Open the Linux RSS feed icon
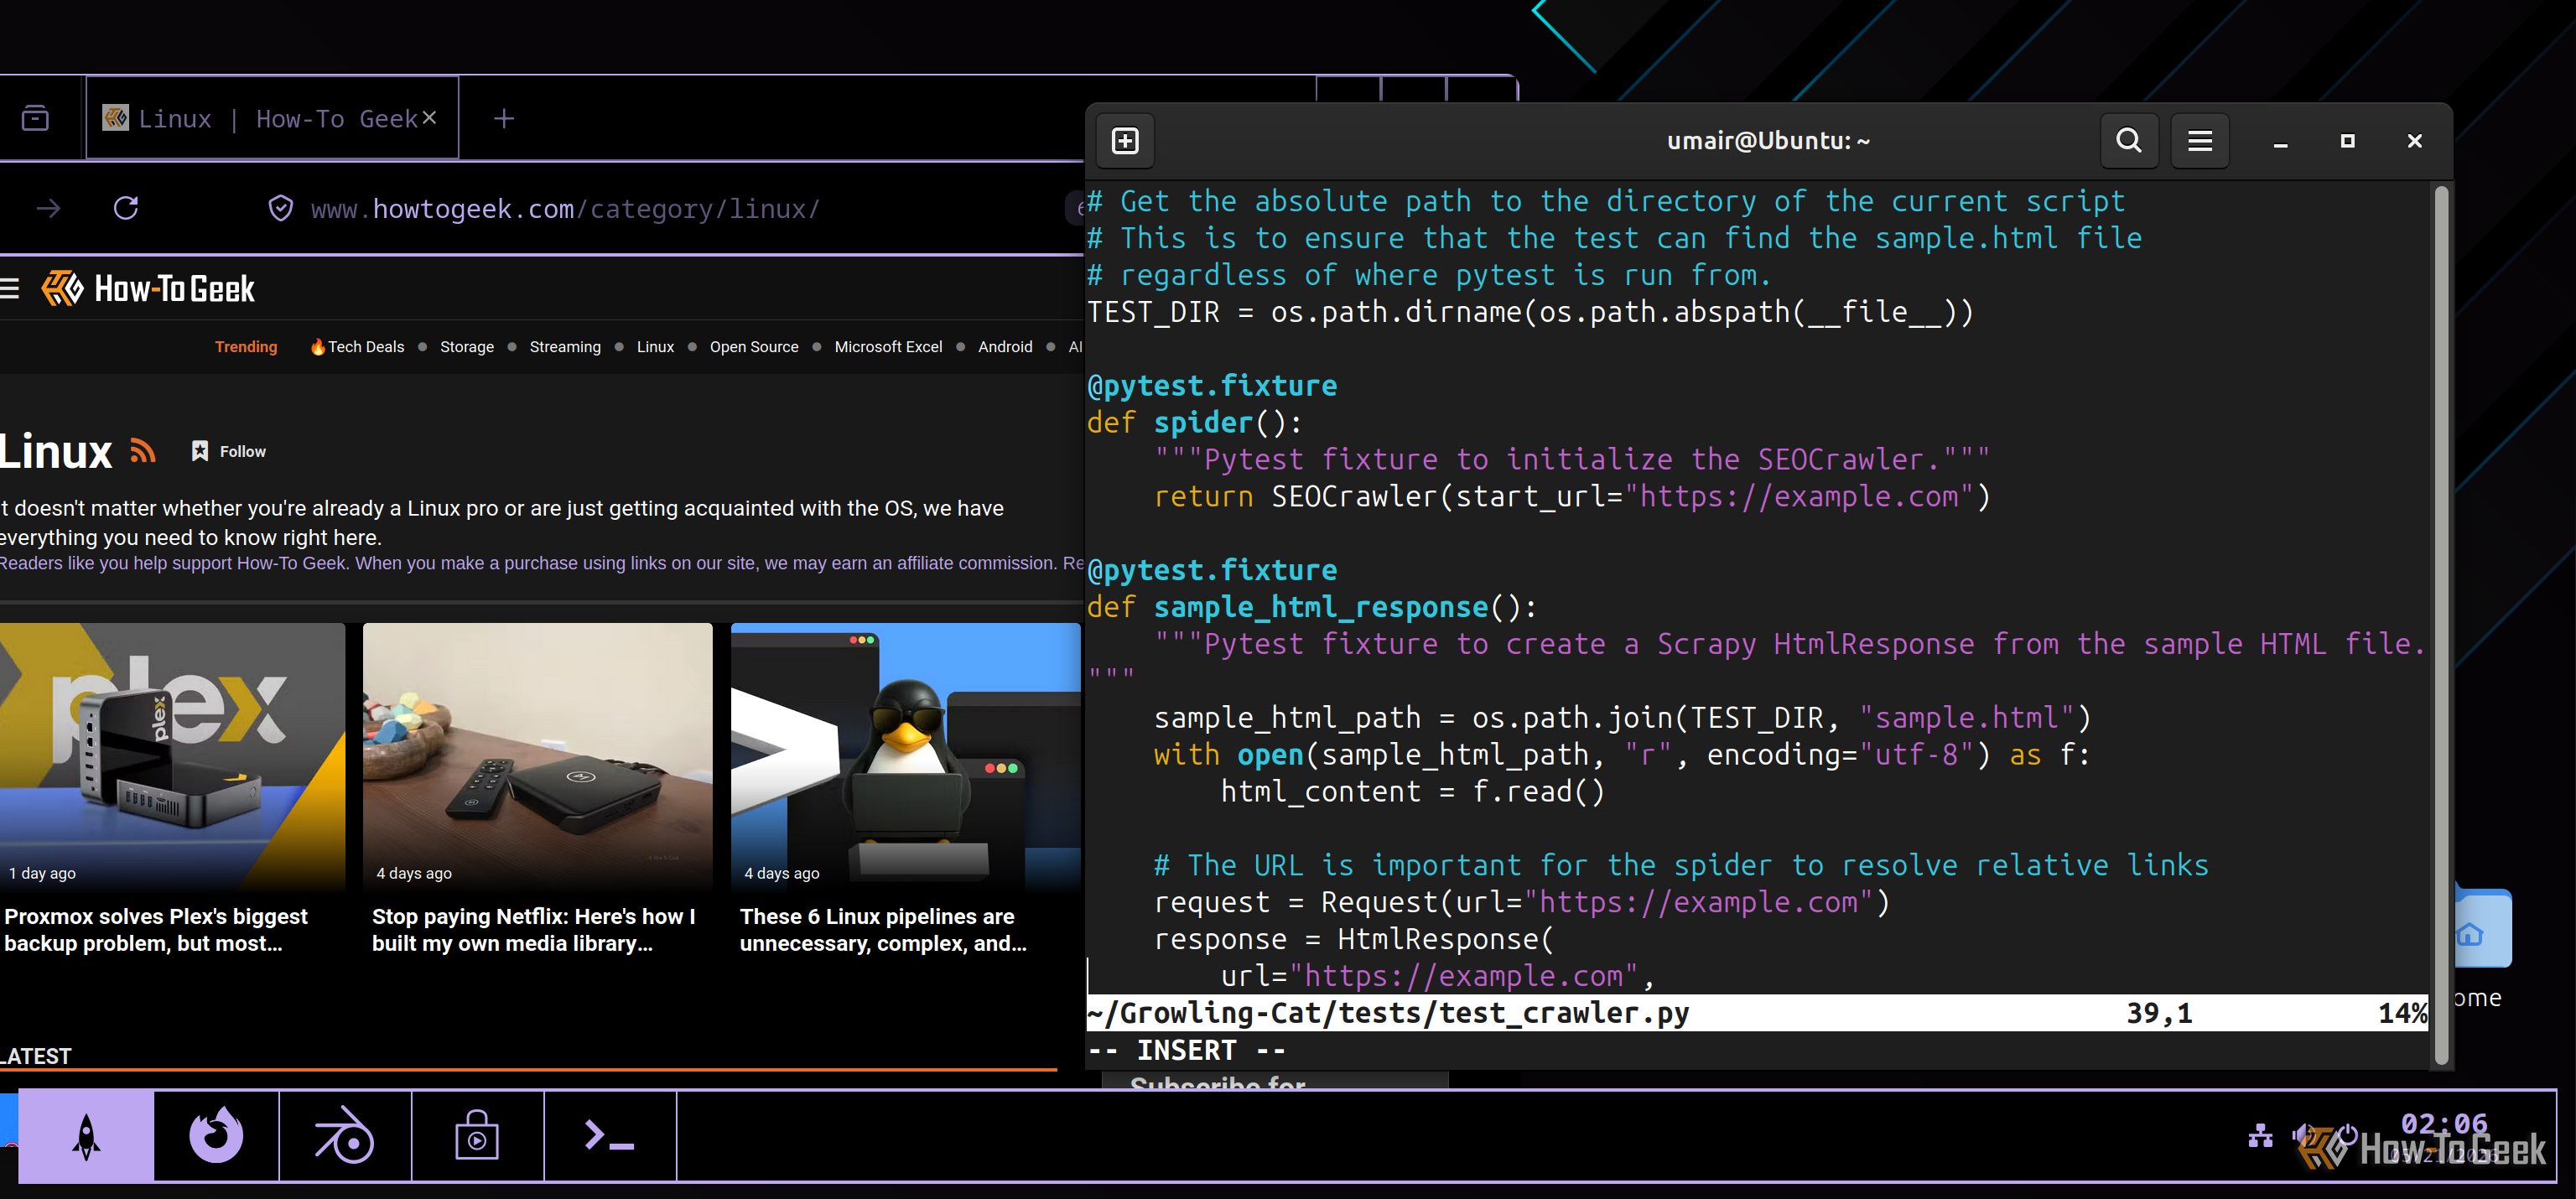 143,452
